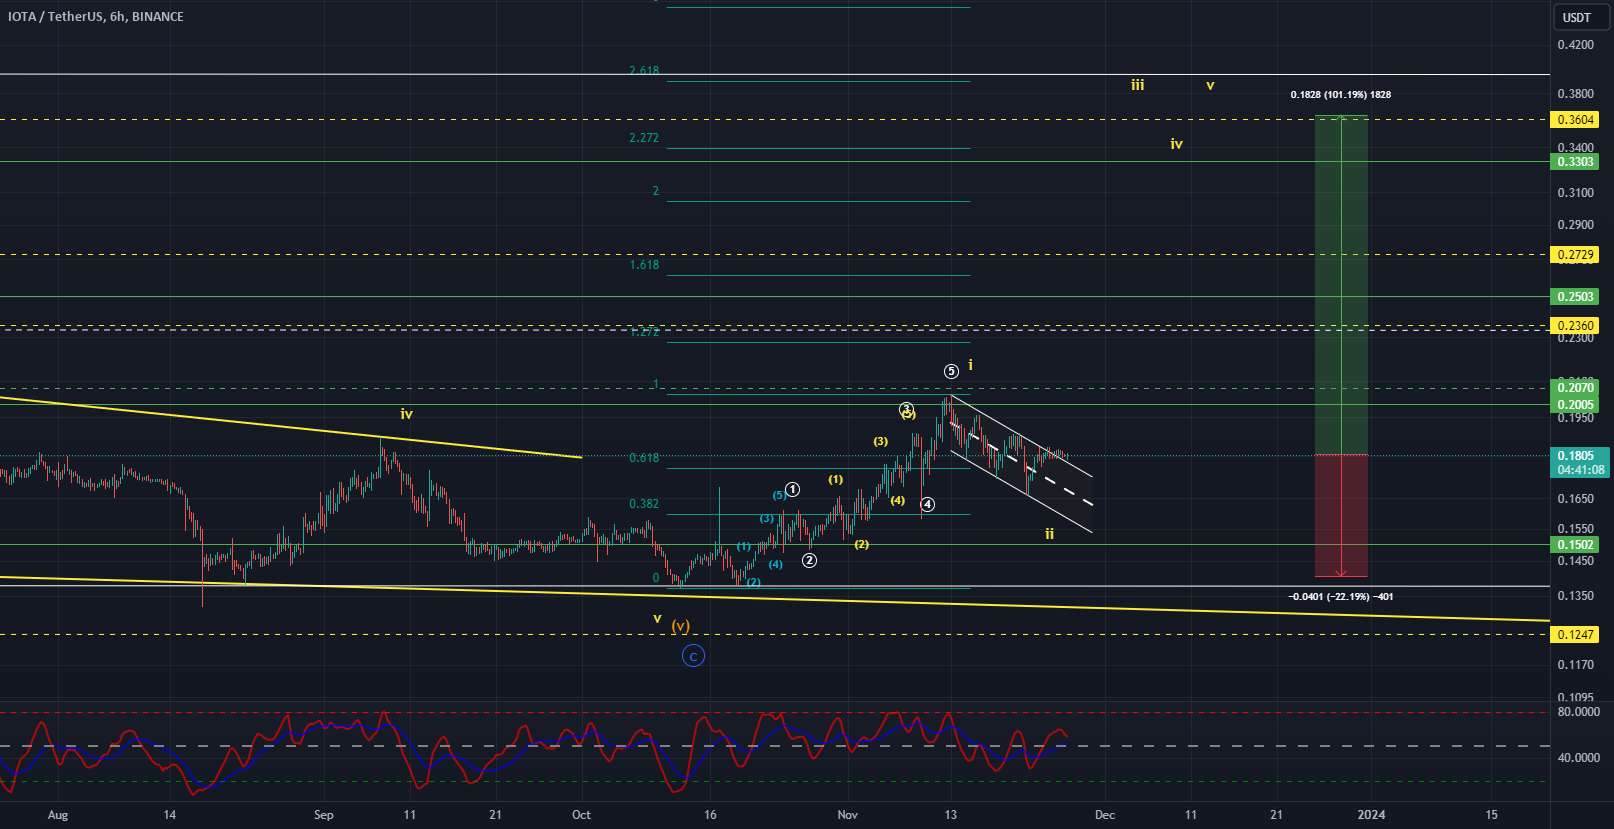Viewport: 1614px width, 829px height.
Task: Click the 2.618 Fibonacci level label
Action: (x=644, y=70)
